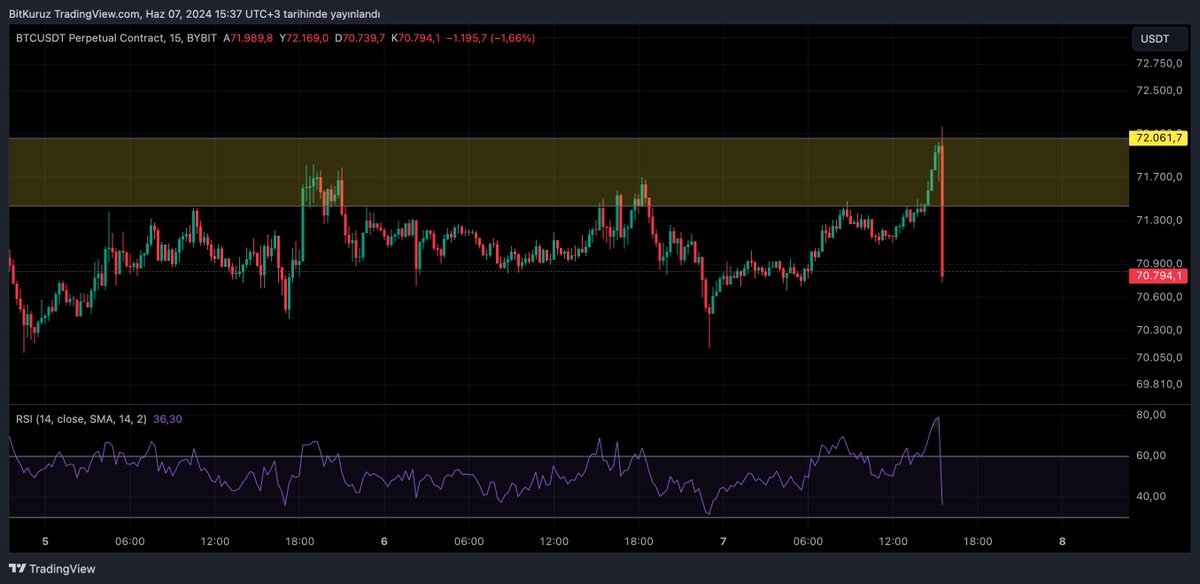
Task: Click the 72.750,0 price axis label
Action: pyautogui.click(x=1159, y=63)
